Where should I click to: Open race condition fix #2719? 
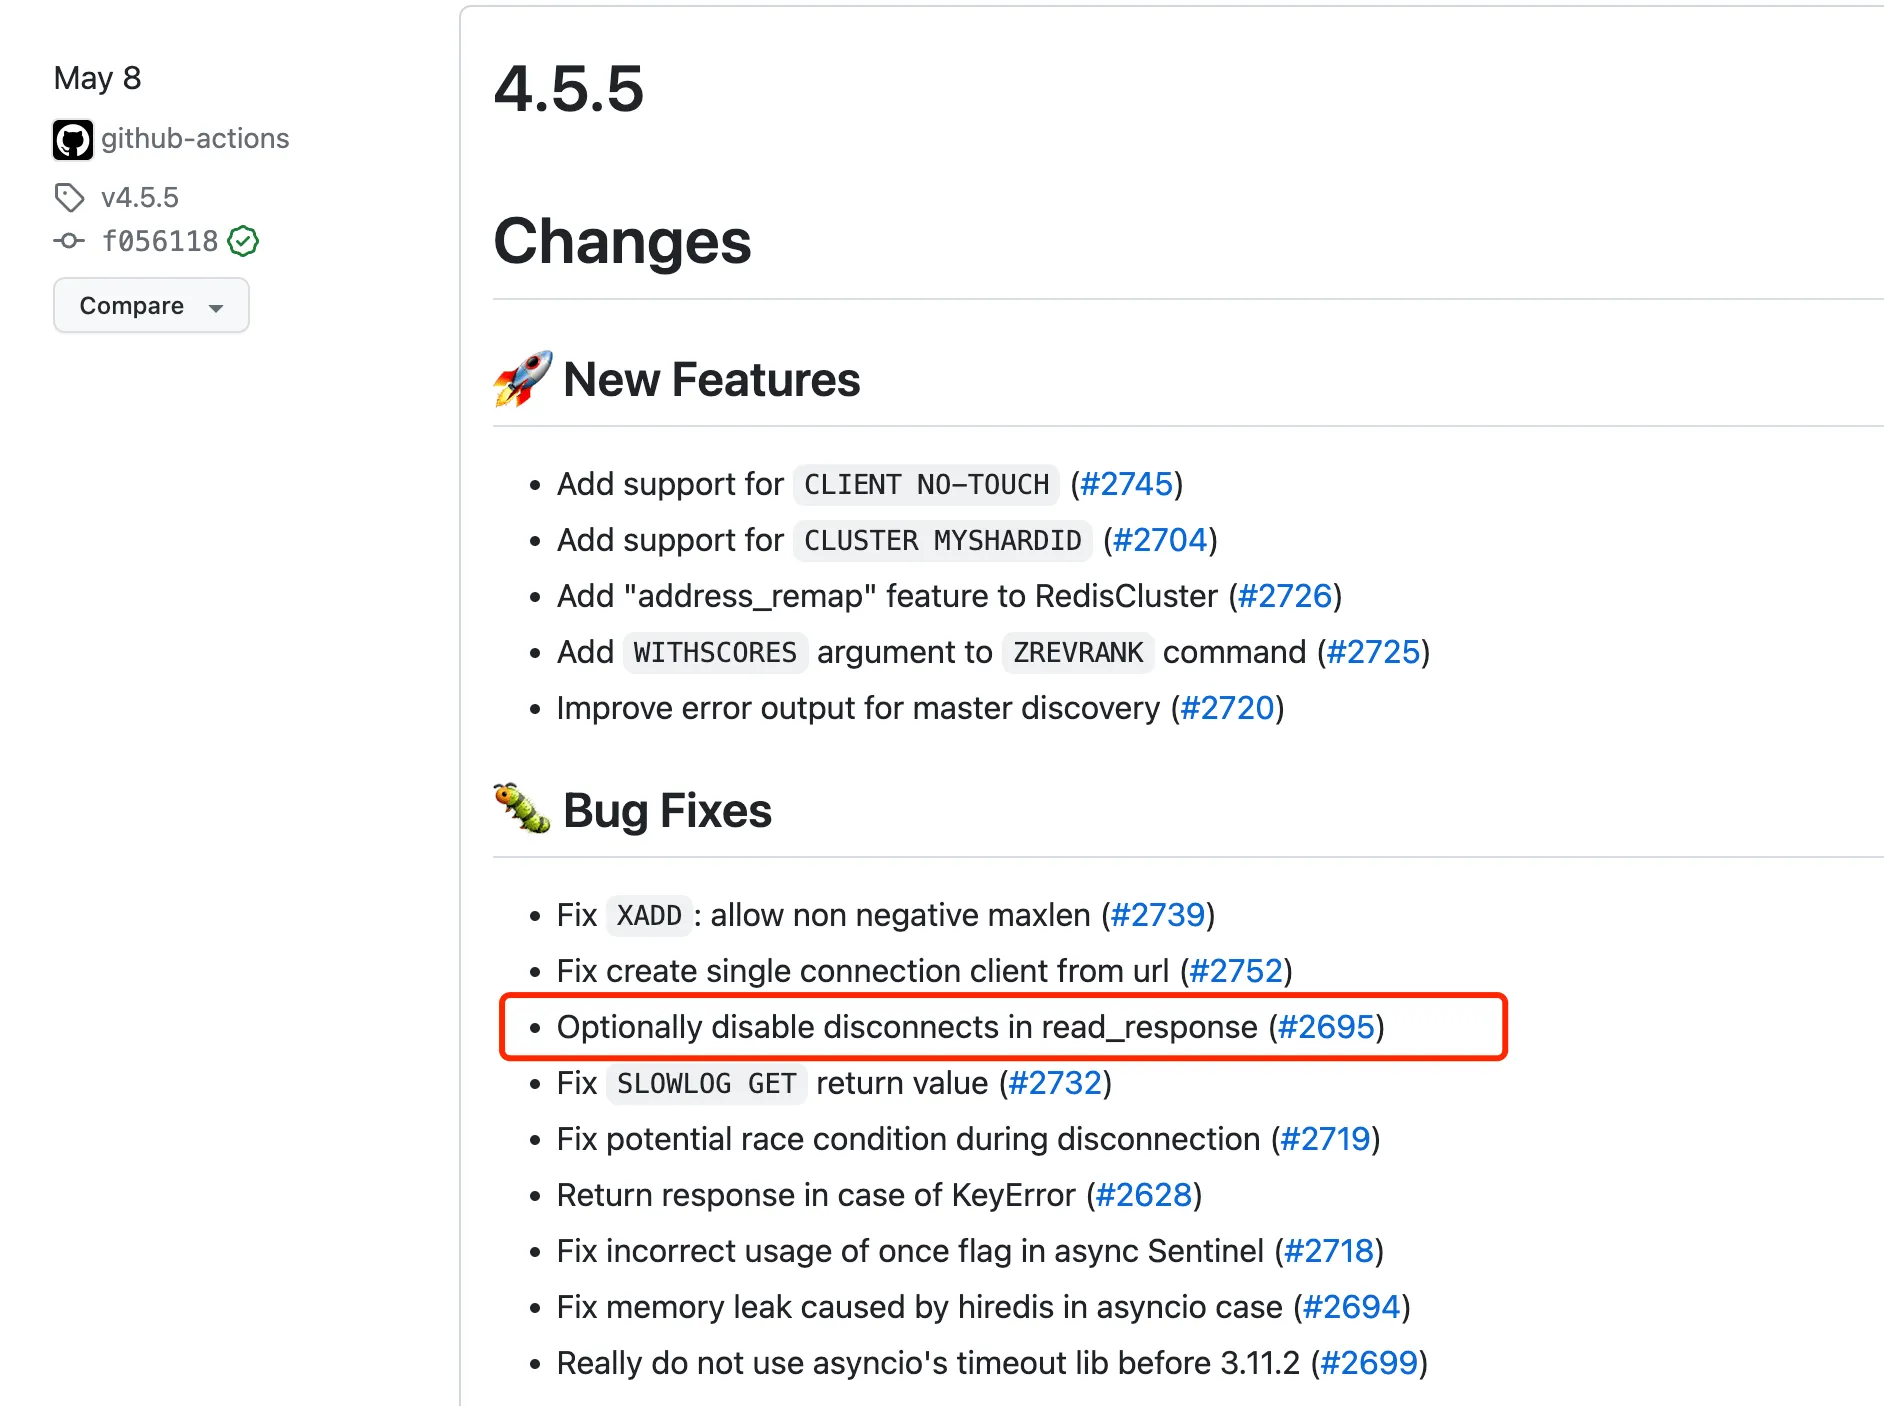[1325, 1139]
